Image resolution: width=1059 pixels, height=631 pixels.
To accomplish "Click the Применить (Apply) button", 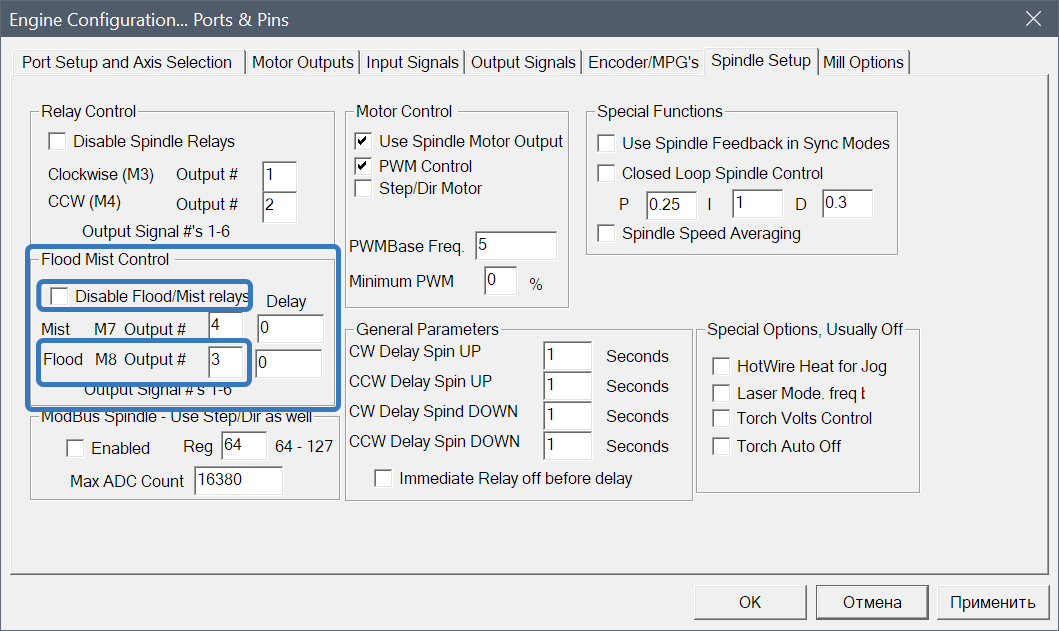I will coord(992,602).
